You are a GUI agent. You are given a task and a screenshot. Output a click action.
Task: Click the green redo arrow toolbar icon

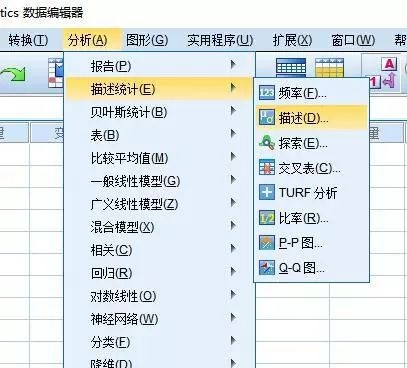coord(13,73)
